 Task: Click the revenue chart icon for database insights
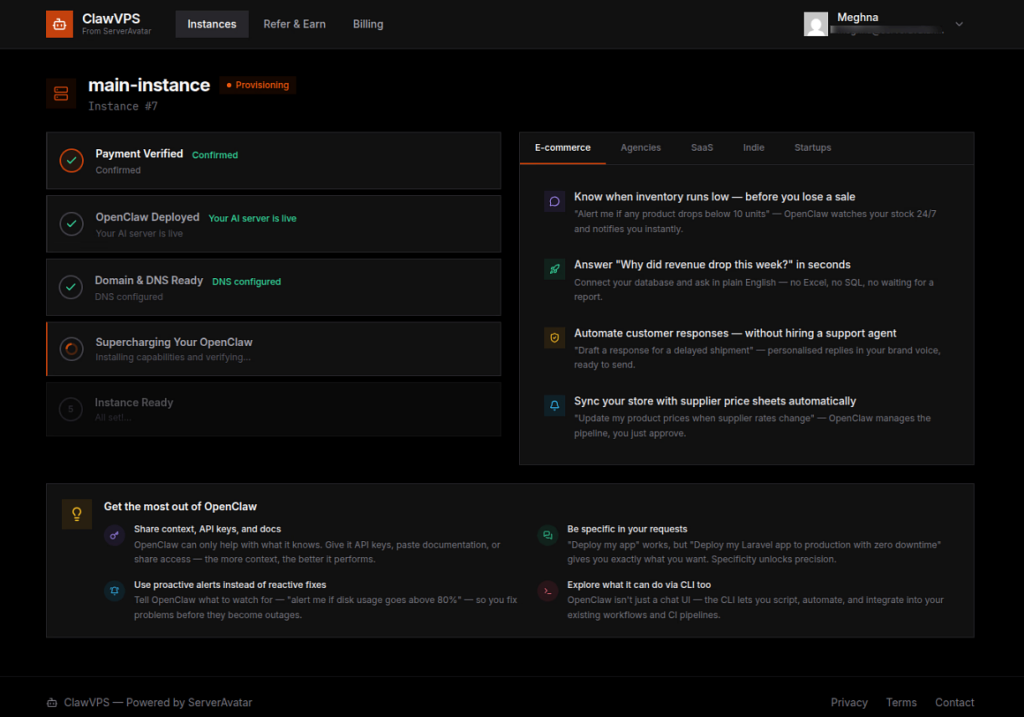tap(554, 269)
